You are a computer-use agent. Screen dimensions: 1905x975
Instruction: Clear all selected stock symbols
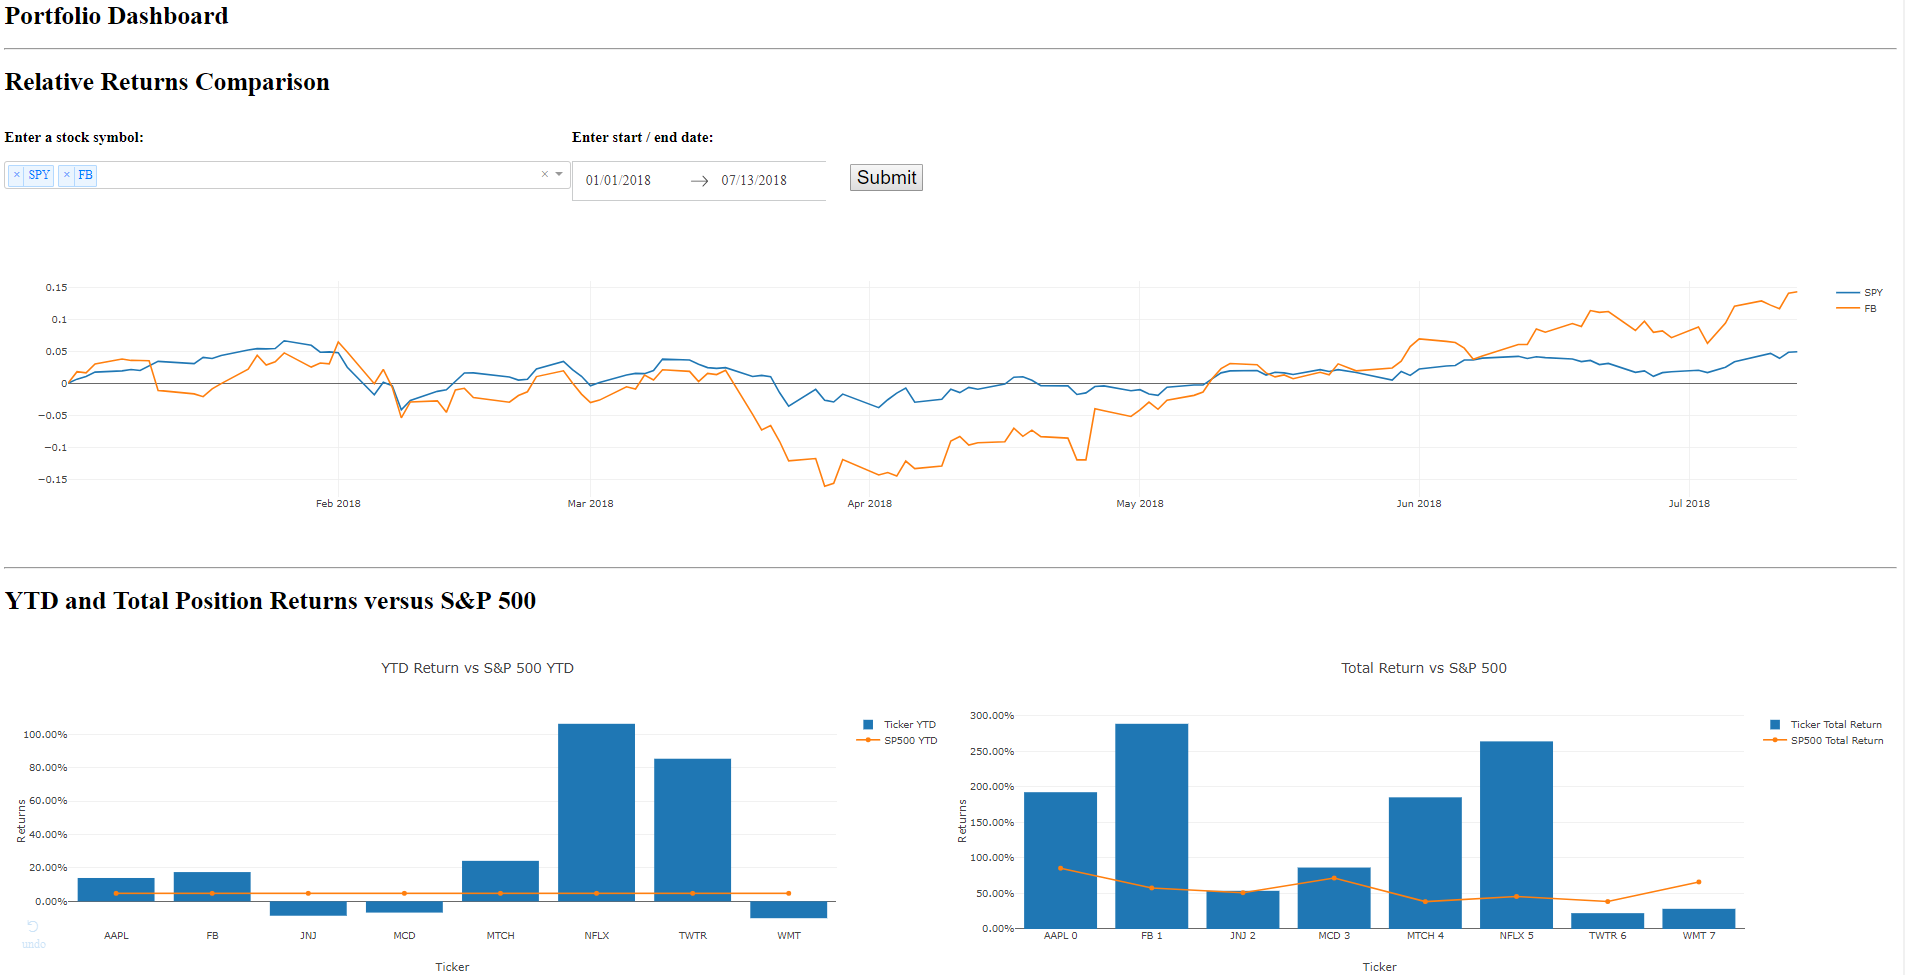(x=545, y=174)
